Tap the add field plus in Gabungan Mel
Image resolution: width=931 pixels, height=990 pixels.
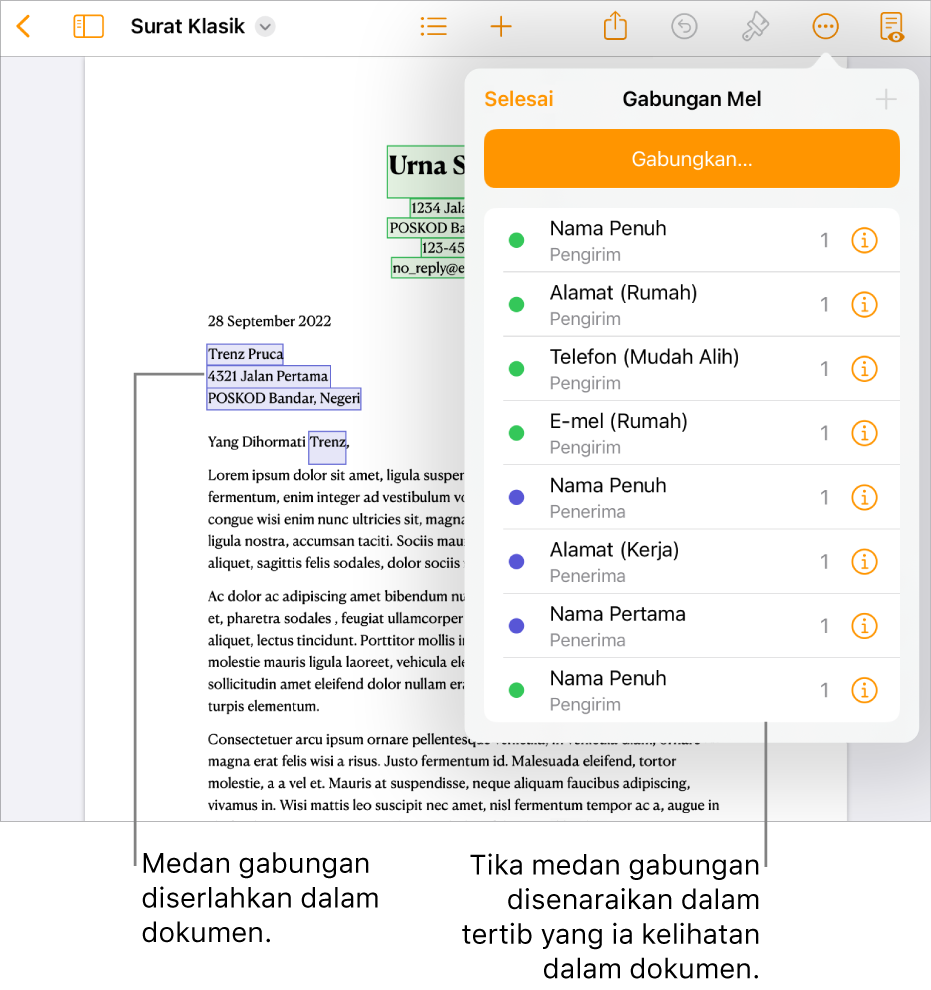pyautogui.click(x=886, y=99)
